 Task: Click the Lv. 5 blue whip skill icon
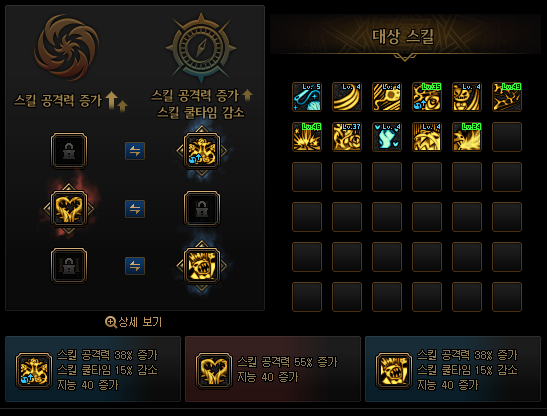point(307,97)
